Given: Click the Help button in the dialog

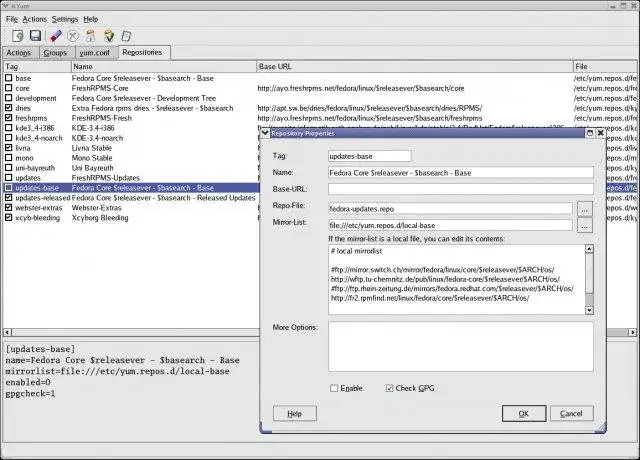Looking at the screenshot, I should click(294, 413).
